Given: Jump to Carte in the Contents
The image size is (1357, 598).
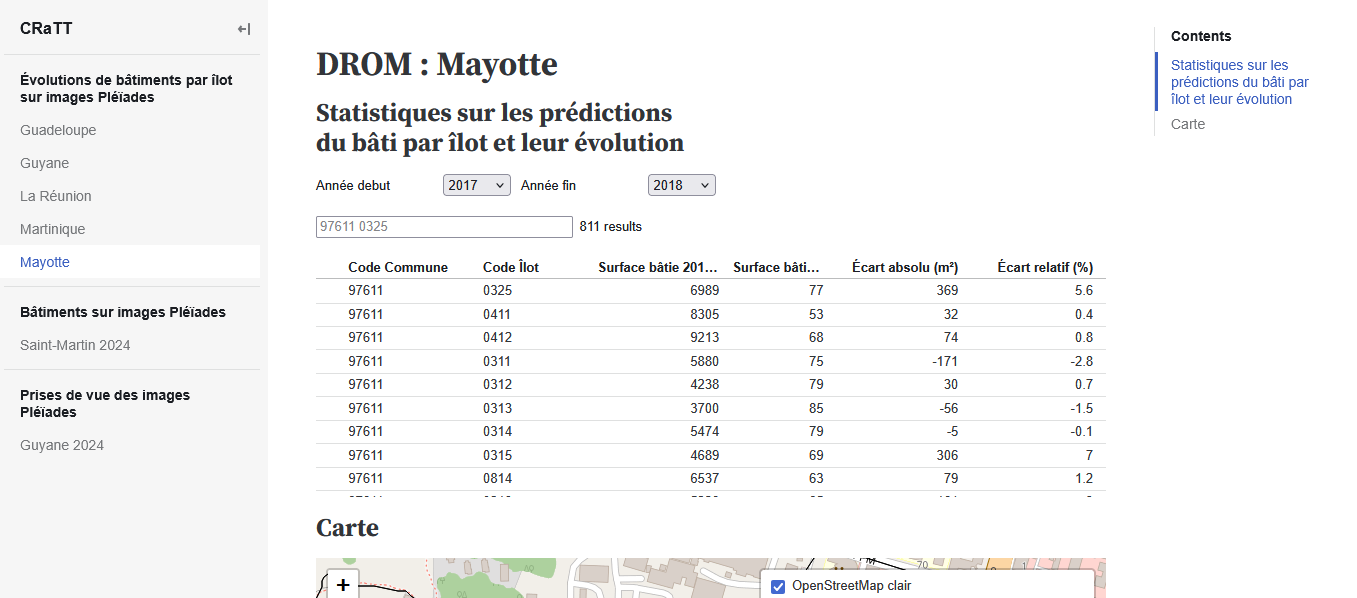Looking at the screenshot, I should [1188, 124].
